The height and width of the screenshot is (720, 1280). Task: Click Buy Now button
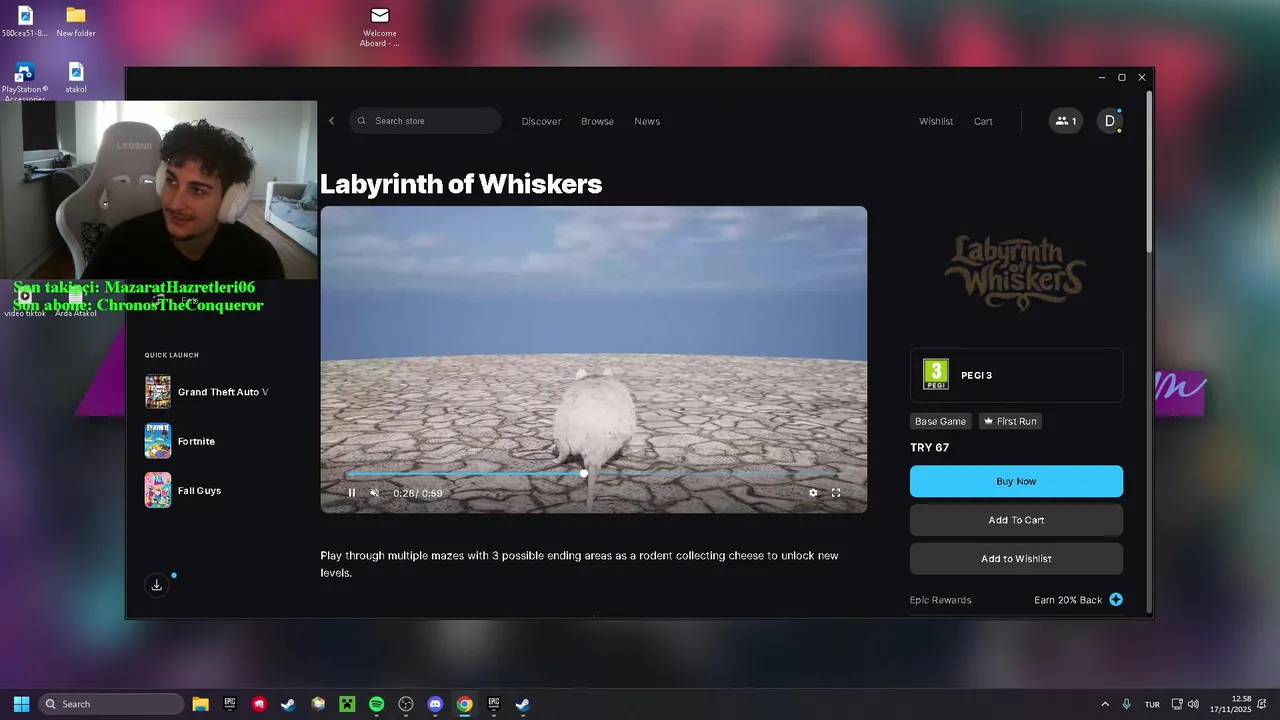pyautogui.click(x=1016, y=481)
